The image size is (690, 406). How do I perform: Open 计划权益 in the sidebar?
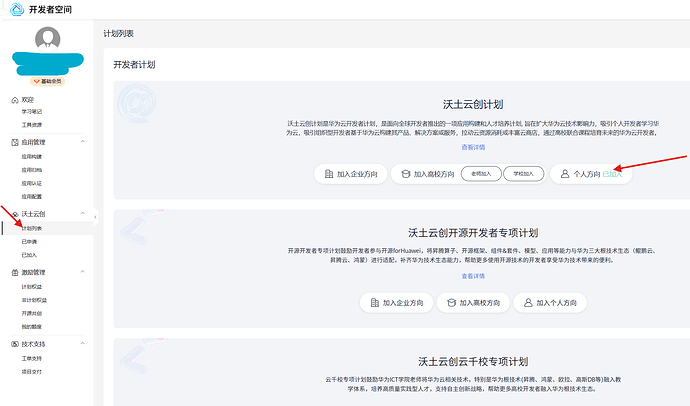(32, 287)
